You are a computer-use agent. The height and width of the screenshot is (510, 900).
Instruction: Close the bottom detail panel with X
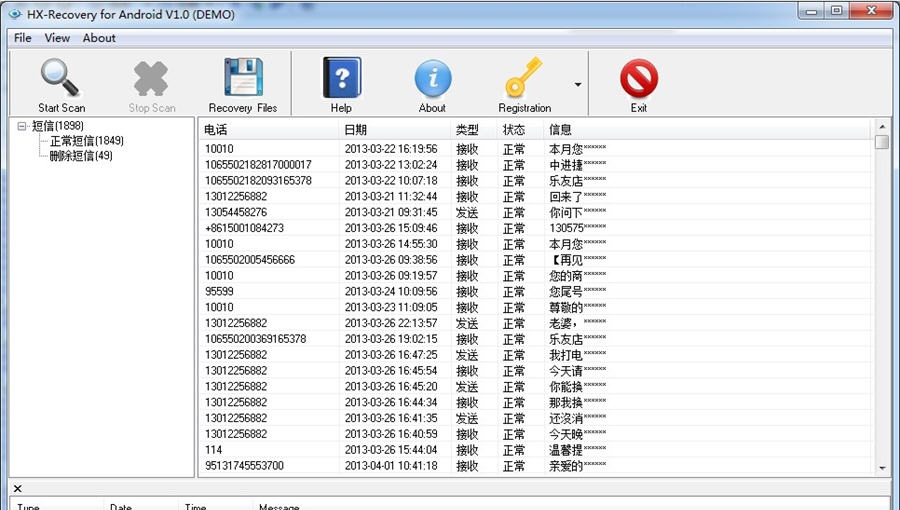tap(18, 489)
